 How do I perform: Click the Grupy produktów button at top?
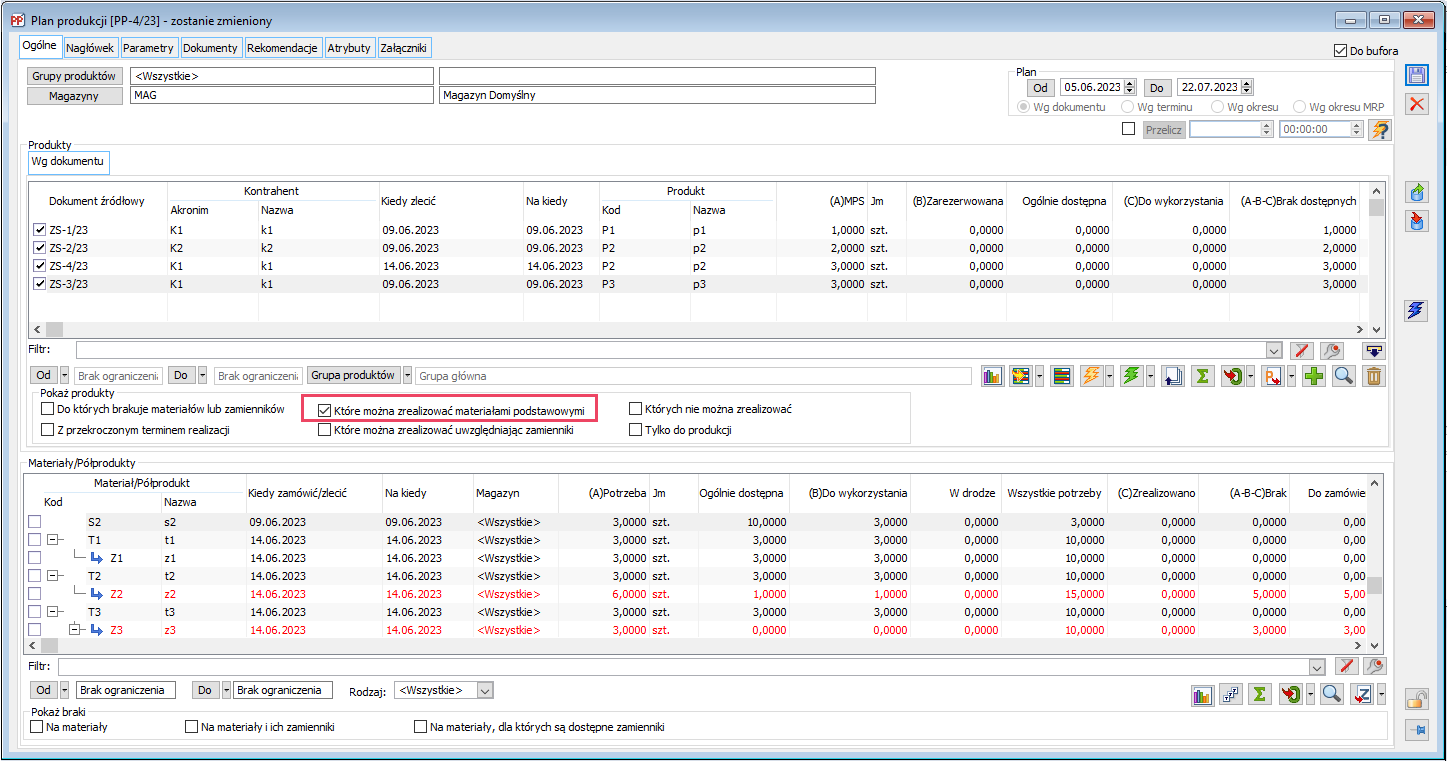(x=75, y=76)
